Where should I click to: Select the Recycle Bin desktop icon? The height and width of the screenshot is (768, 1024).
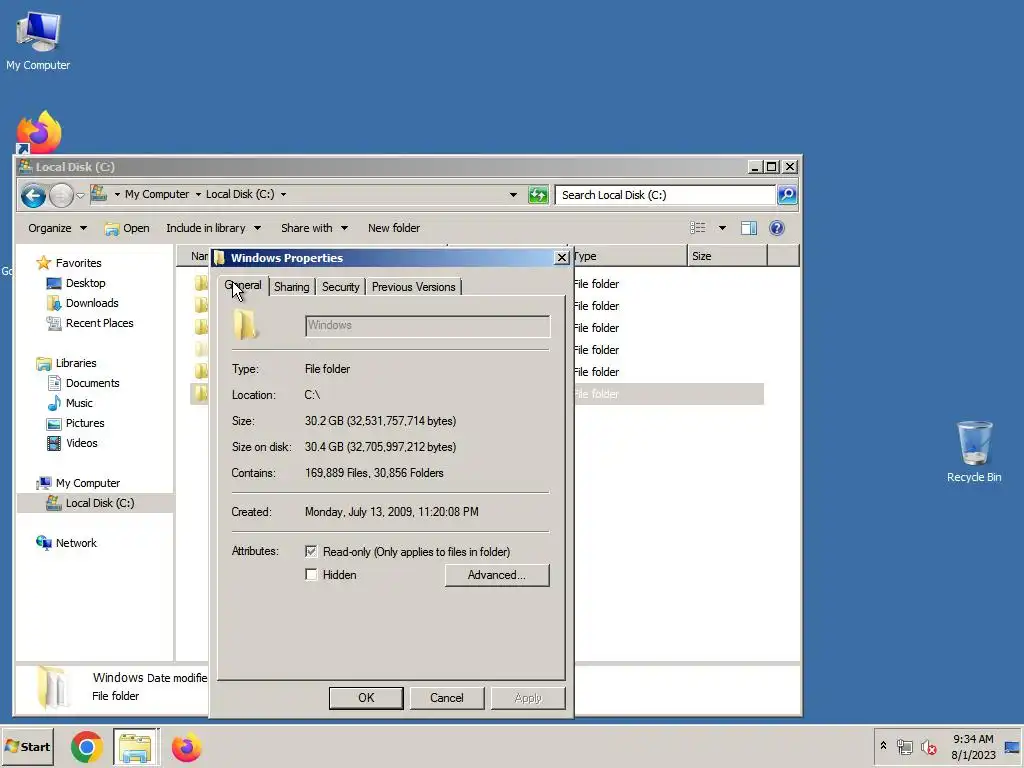974,452
